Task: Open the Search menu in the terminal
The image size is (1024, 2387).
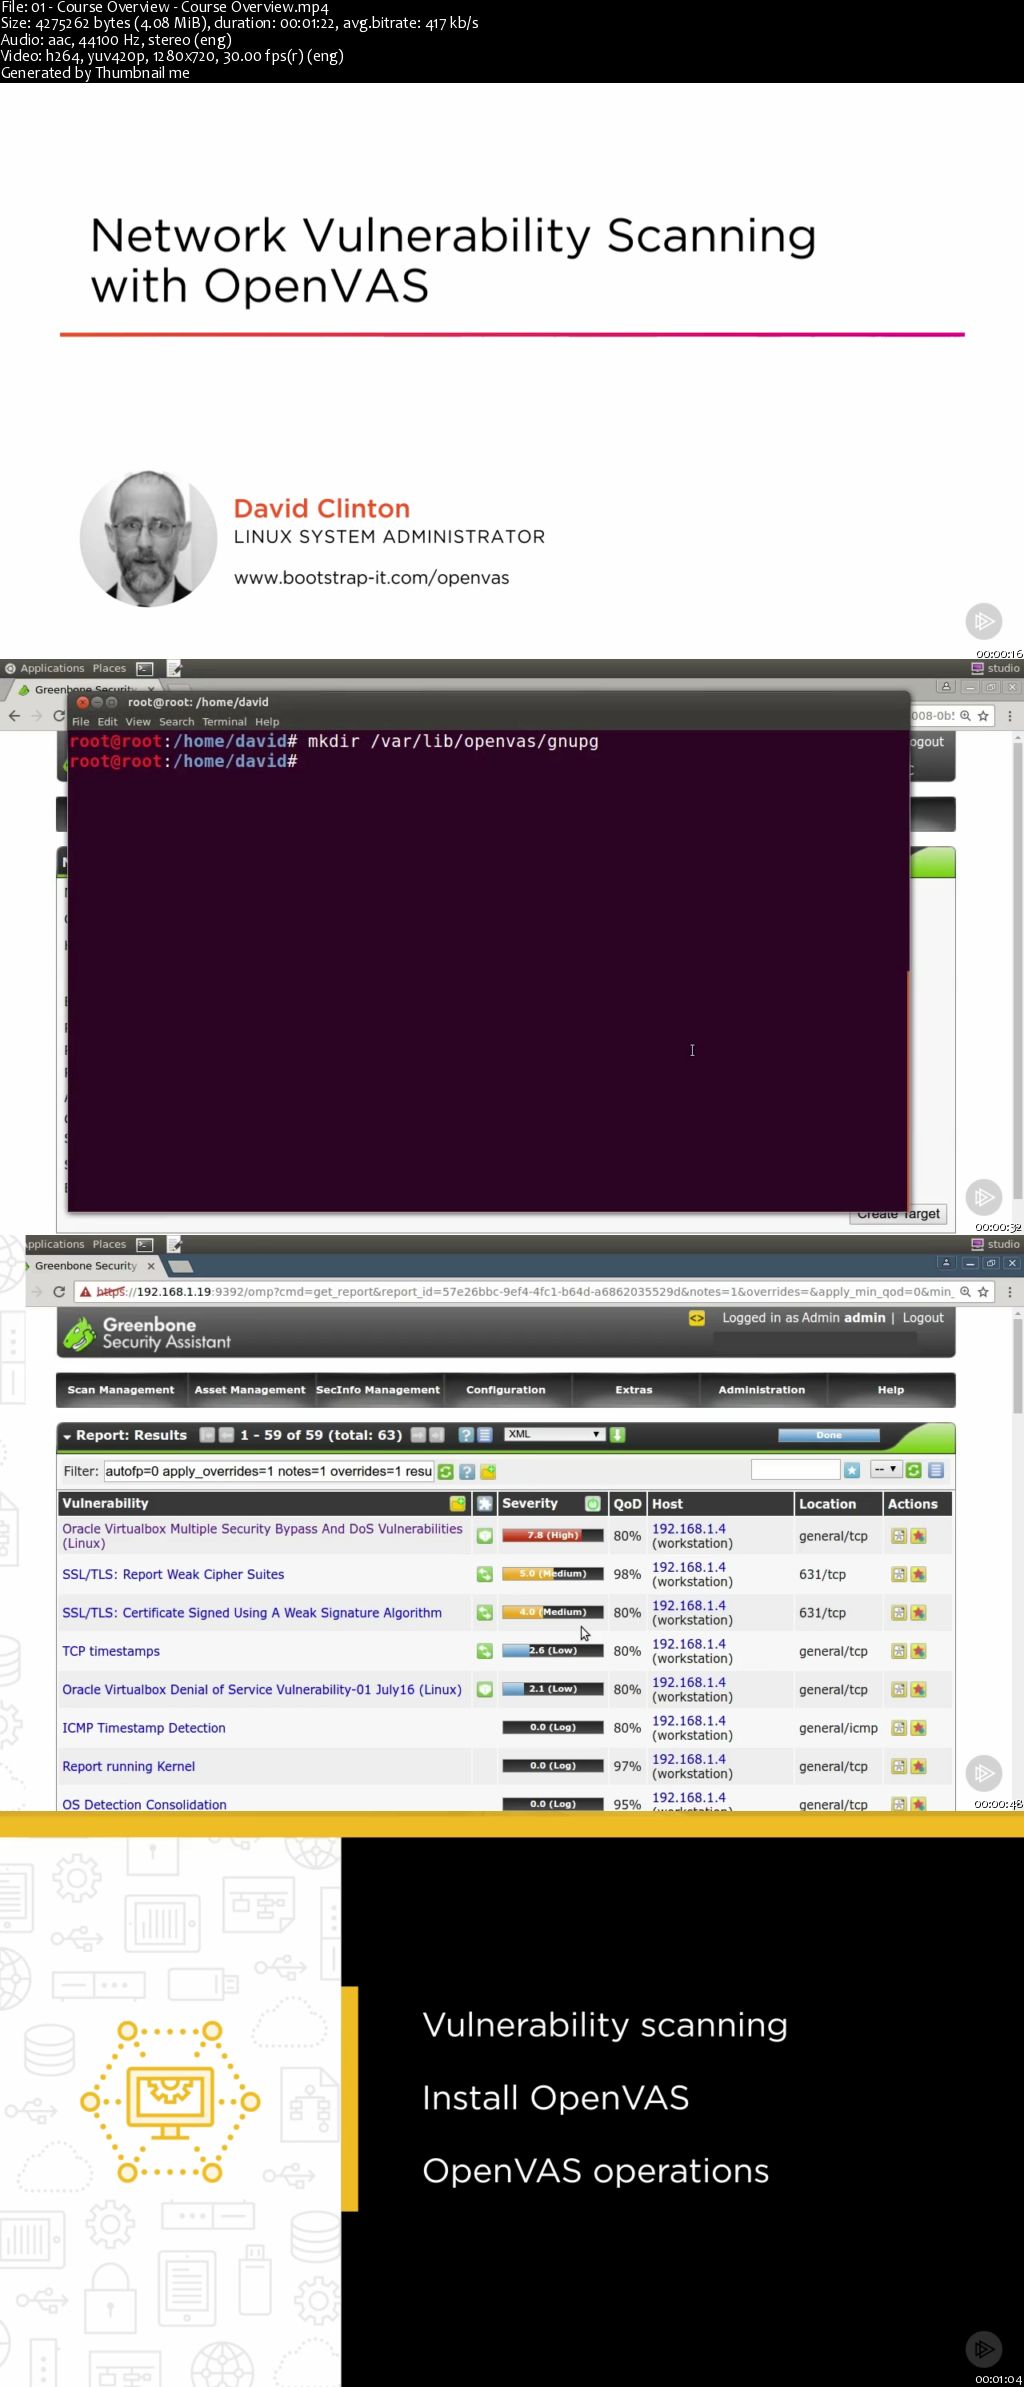Action: coord(177,722)
